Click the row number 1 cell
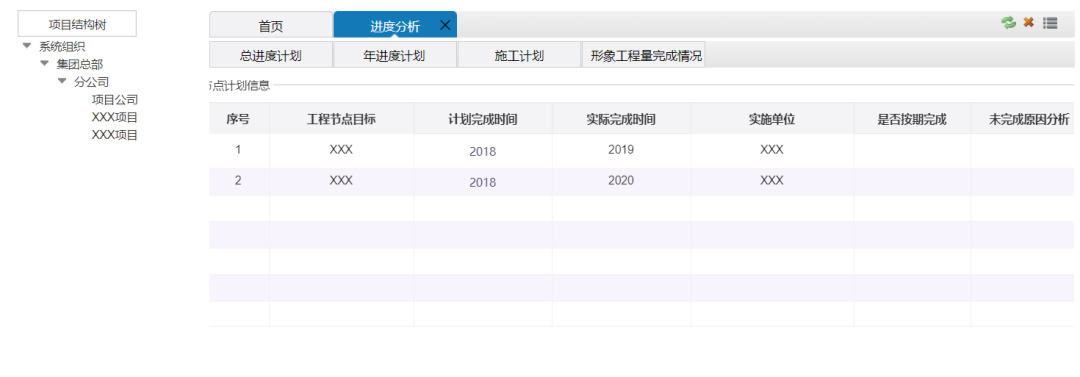The height and width of the screenshot is (377, 1080). pyautogui.click(x=238, y=150)
